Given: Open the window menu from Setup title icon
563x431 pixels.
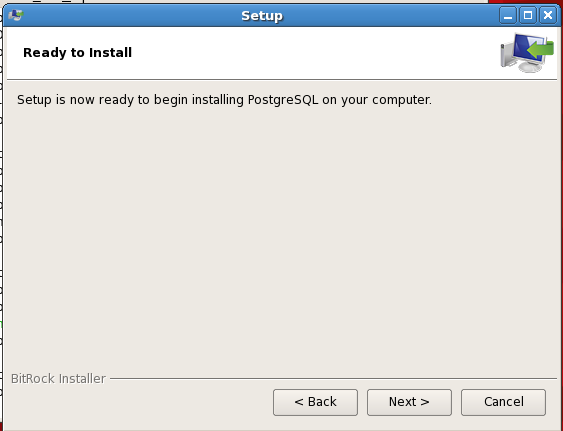Looking at the screenshot, I should coord(16,15).
